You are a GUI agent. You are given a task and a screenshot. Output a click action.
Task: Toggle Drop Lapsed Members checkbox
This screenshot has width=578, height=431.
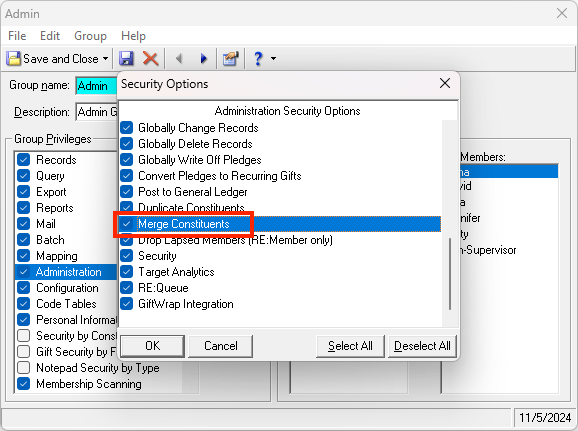point(126,240)
